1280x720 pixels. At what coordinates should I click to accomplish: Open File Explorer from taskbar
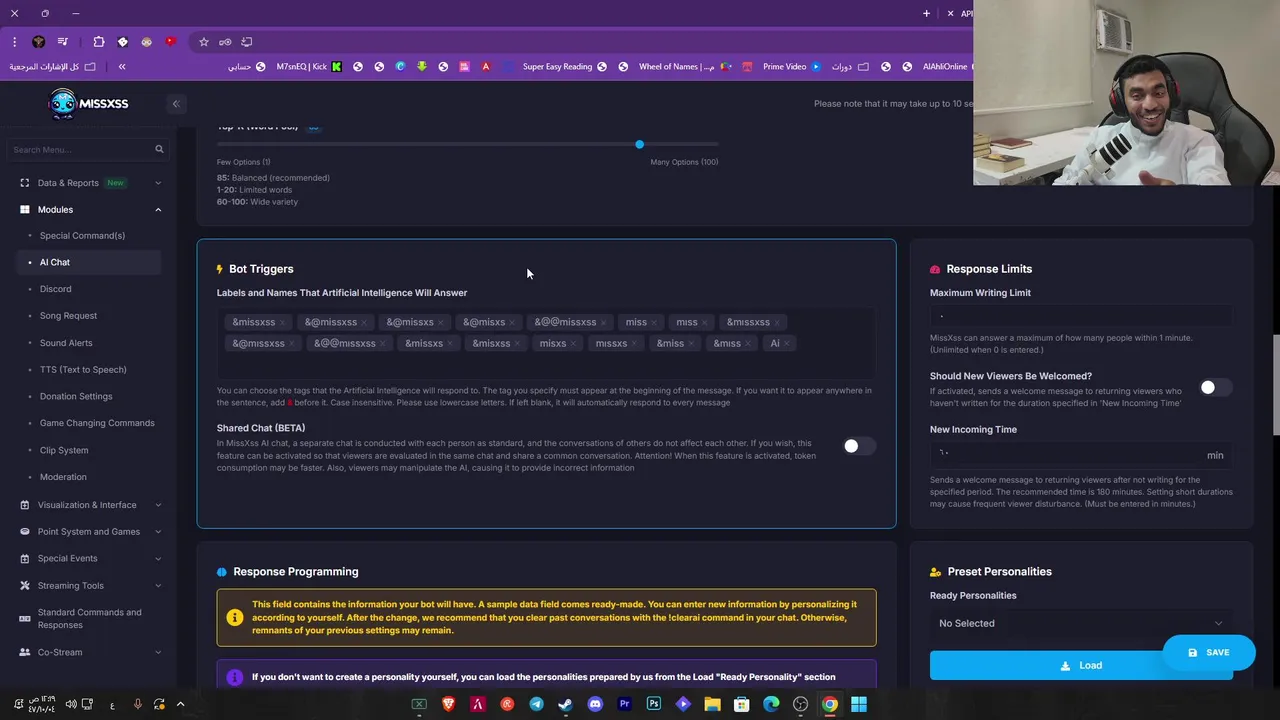pyautogui.click(x=712, y=704)
